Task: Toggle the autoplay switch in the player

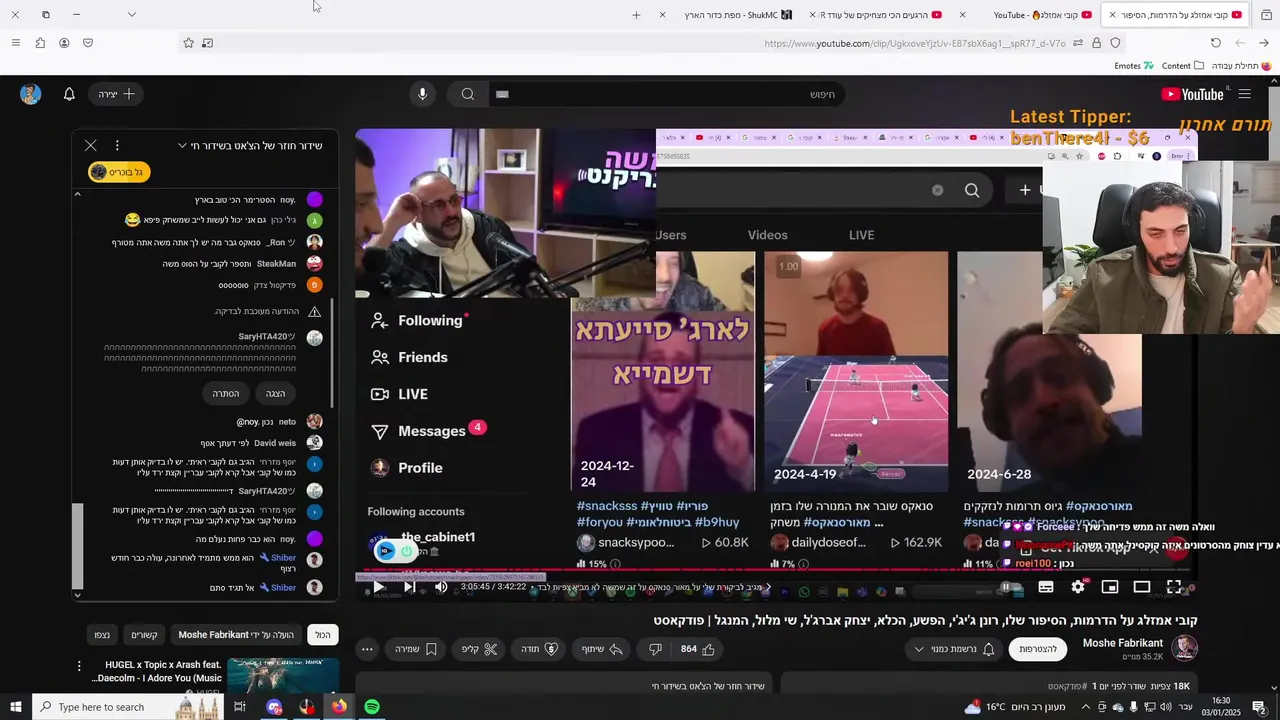Action: (x=1013, y=587)
